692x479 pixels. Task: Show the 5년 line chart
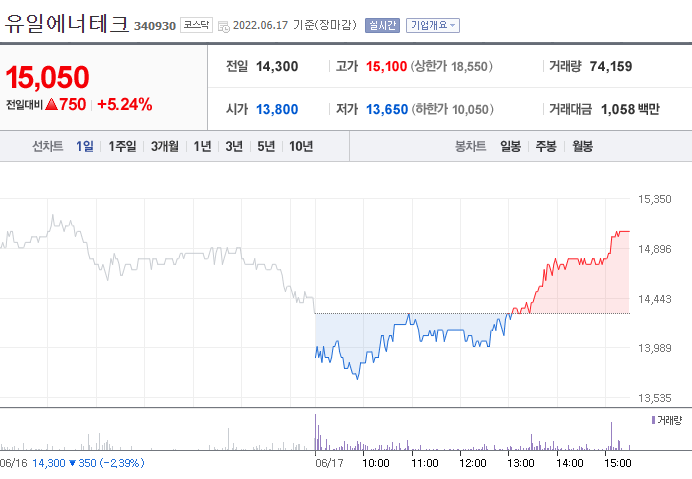[266, 146]
